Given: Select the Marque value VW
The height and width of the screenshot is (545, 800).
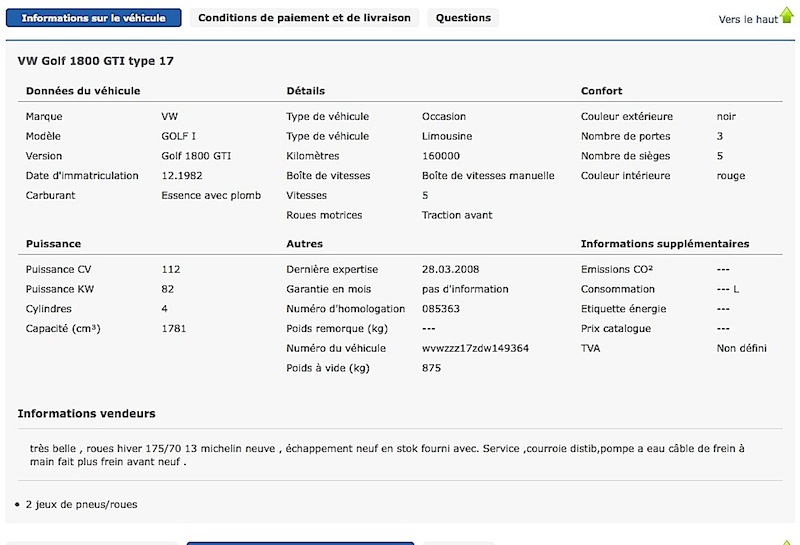Looking at the screenshot, I should click(169, 116).
